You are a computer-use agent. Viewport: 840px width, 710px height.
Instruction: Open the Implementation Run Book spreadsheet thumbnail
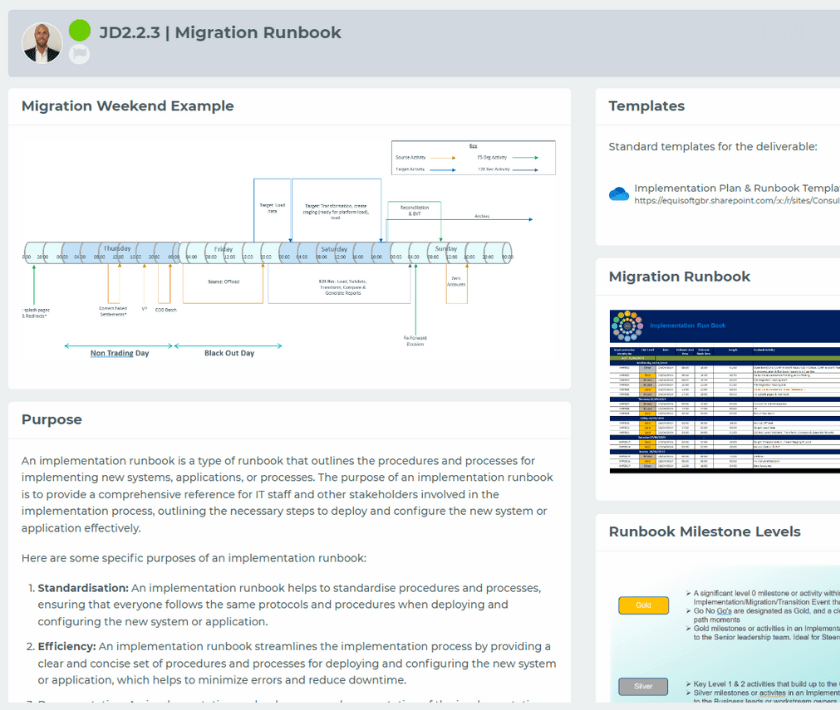[725, 405]
